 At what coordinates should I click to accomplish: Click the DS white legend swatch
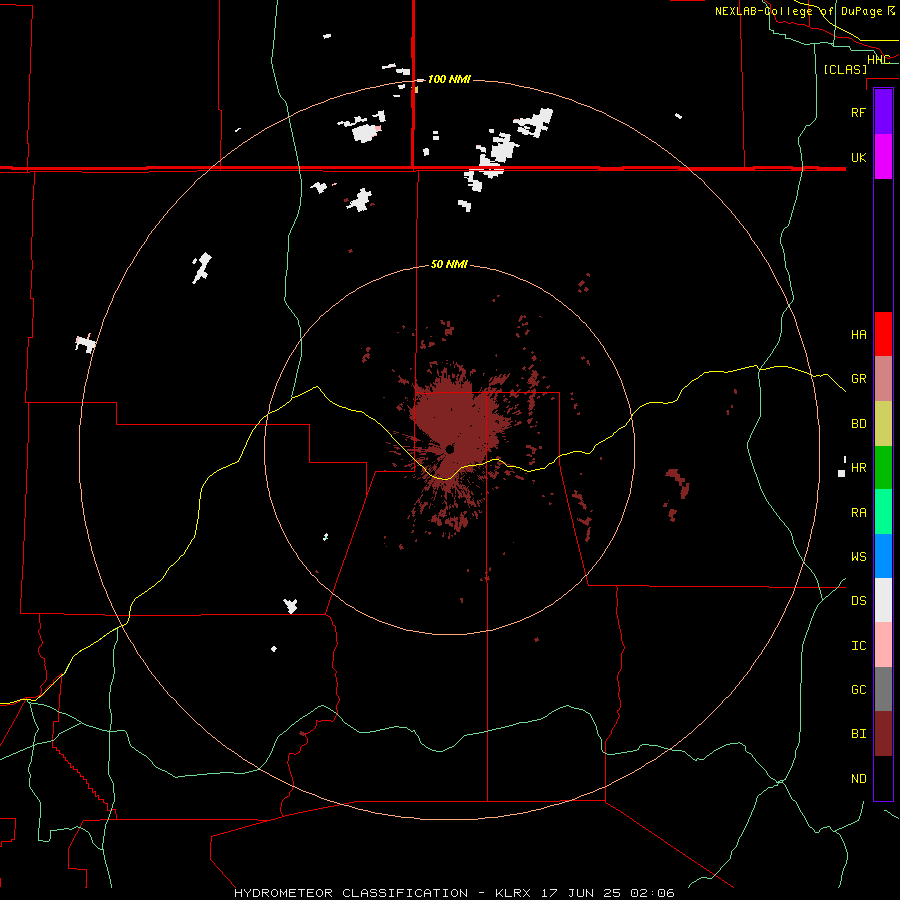(883, 600)
